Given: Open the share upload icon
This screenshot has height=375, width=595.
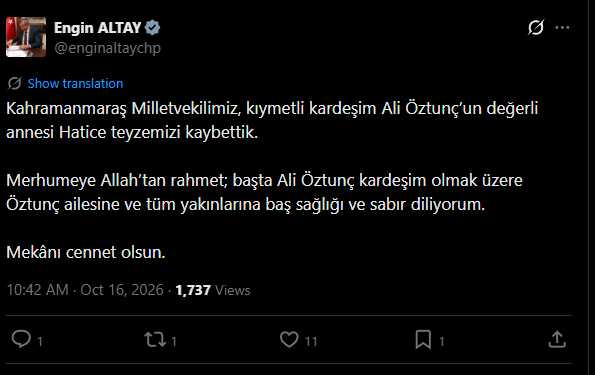Looking at the screenshot, I should 557,339.
